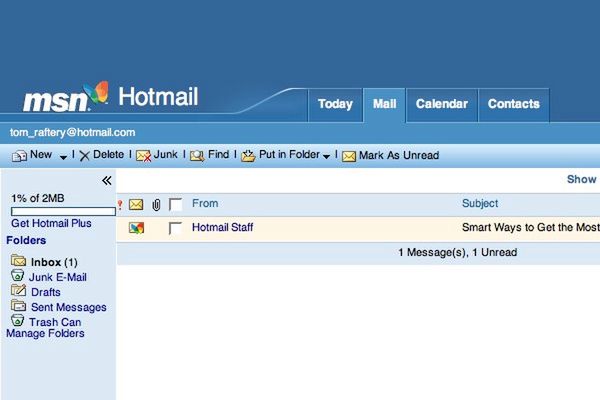The height and width of the screenshot is (400, 600).
Task: Open the Trash Can folder link
Action: (x=55, y=322)
